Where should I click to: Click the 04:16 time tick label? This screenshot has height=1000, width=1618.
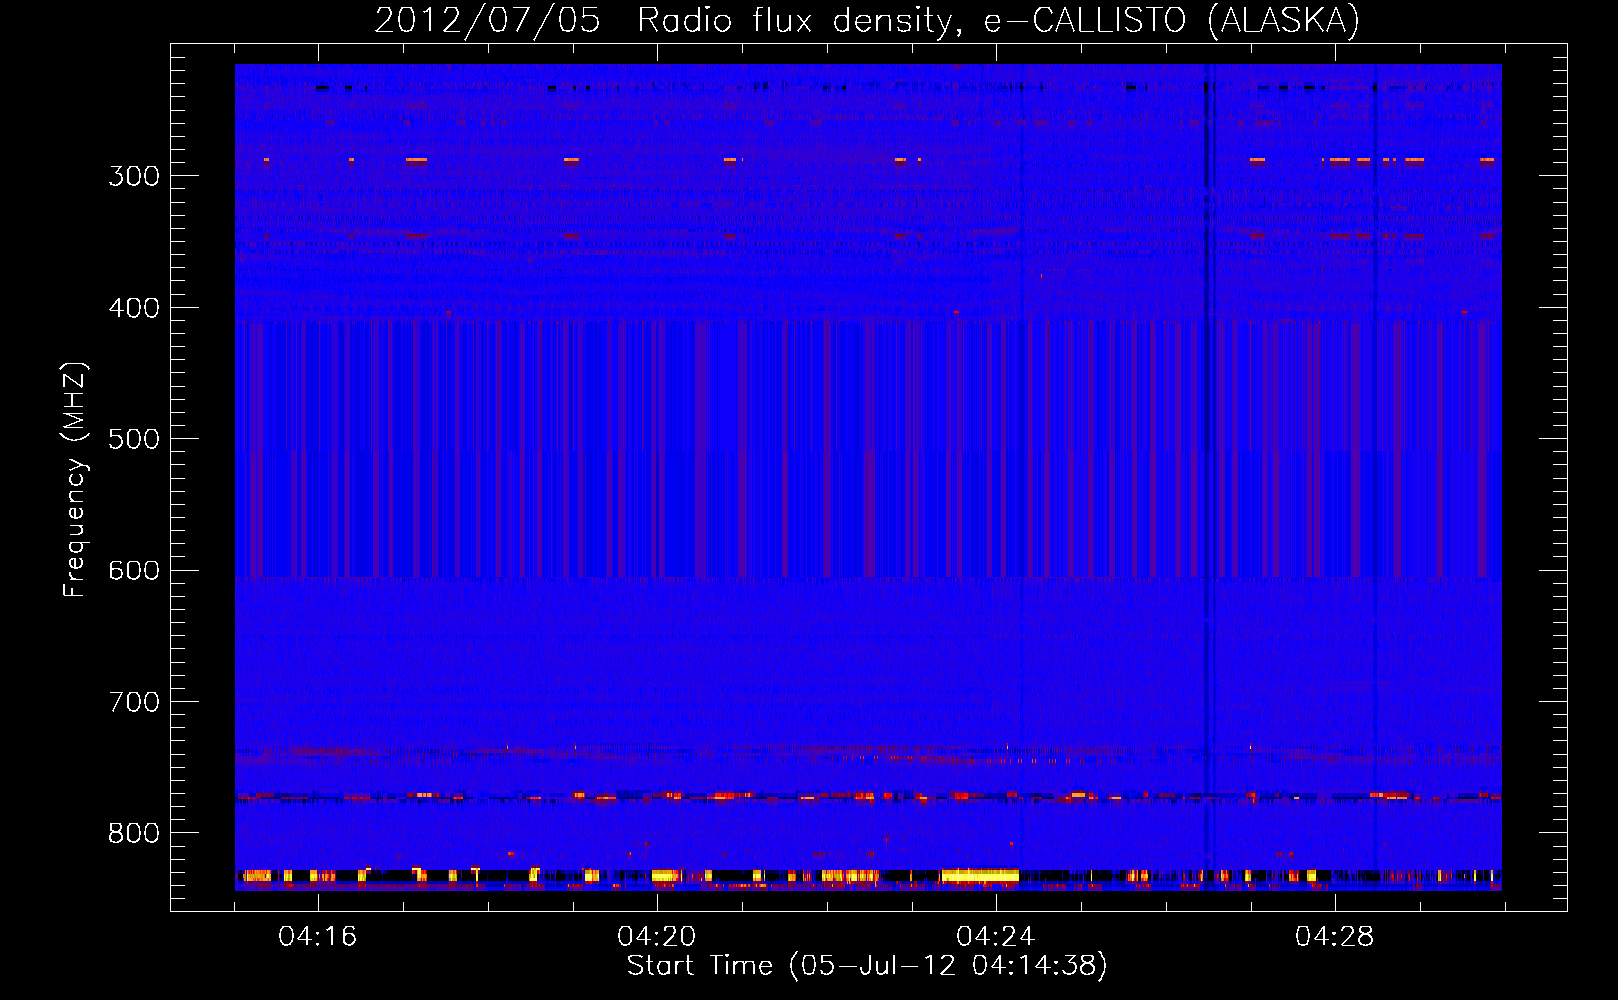coord(318,936)
